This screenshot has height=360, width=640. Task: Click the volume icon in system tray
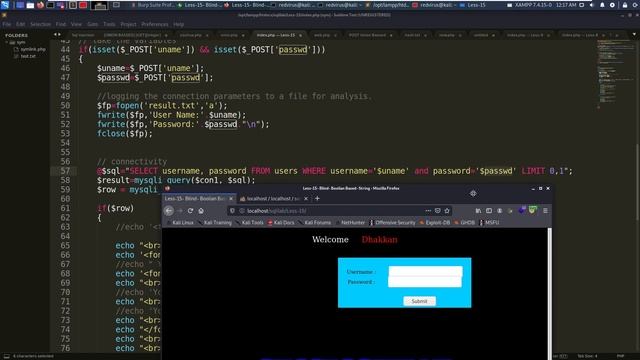pyautogui.click(x=592, y=5)
